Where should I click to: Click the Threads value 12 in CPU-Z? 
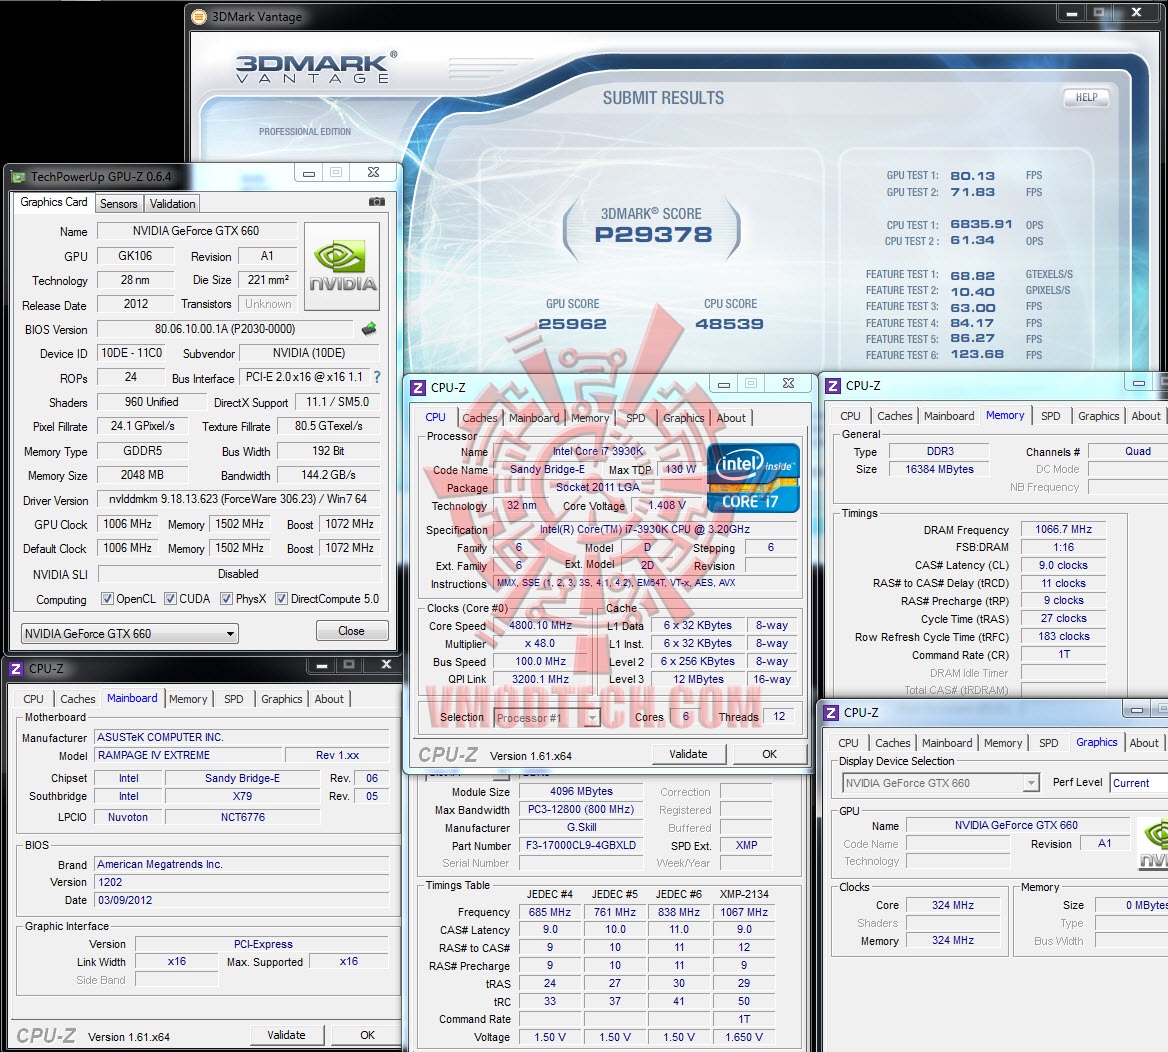pos(778,716)
